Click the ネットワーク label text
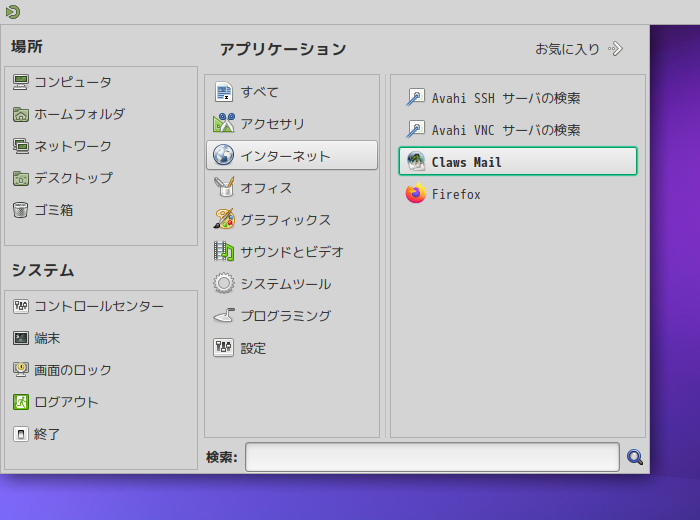Image resolution: width=700 pixels, height=520 pixels. point(73,146)
